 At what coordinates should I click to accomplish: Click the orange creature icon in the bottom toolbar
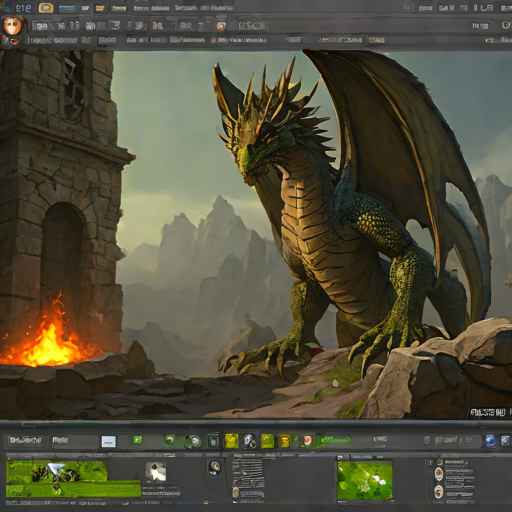point(284,441)
